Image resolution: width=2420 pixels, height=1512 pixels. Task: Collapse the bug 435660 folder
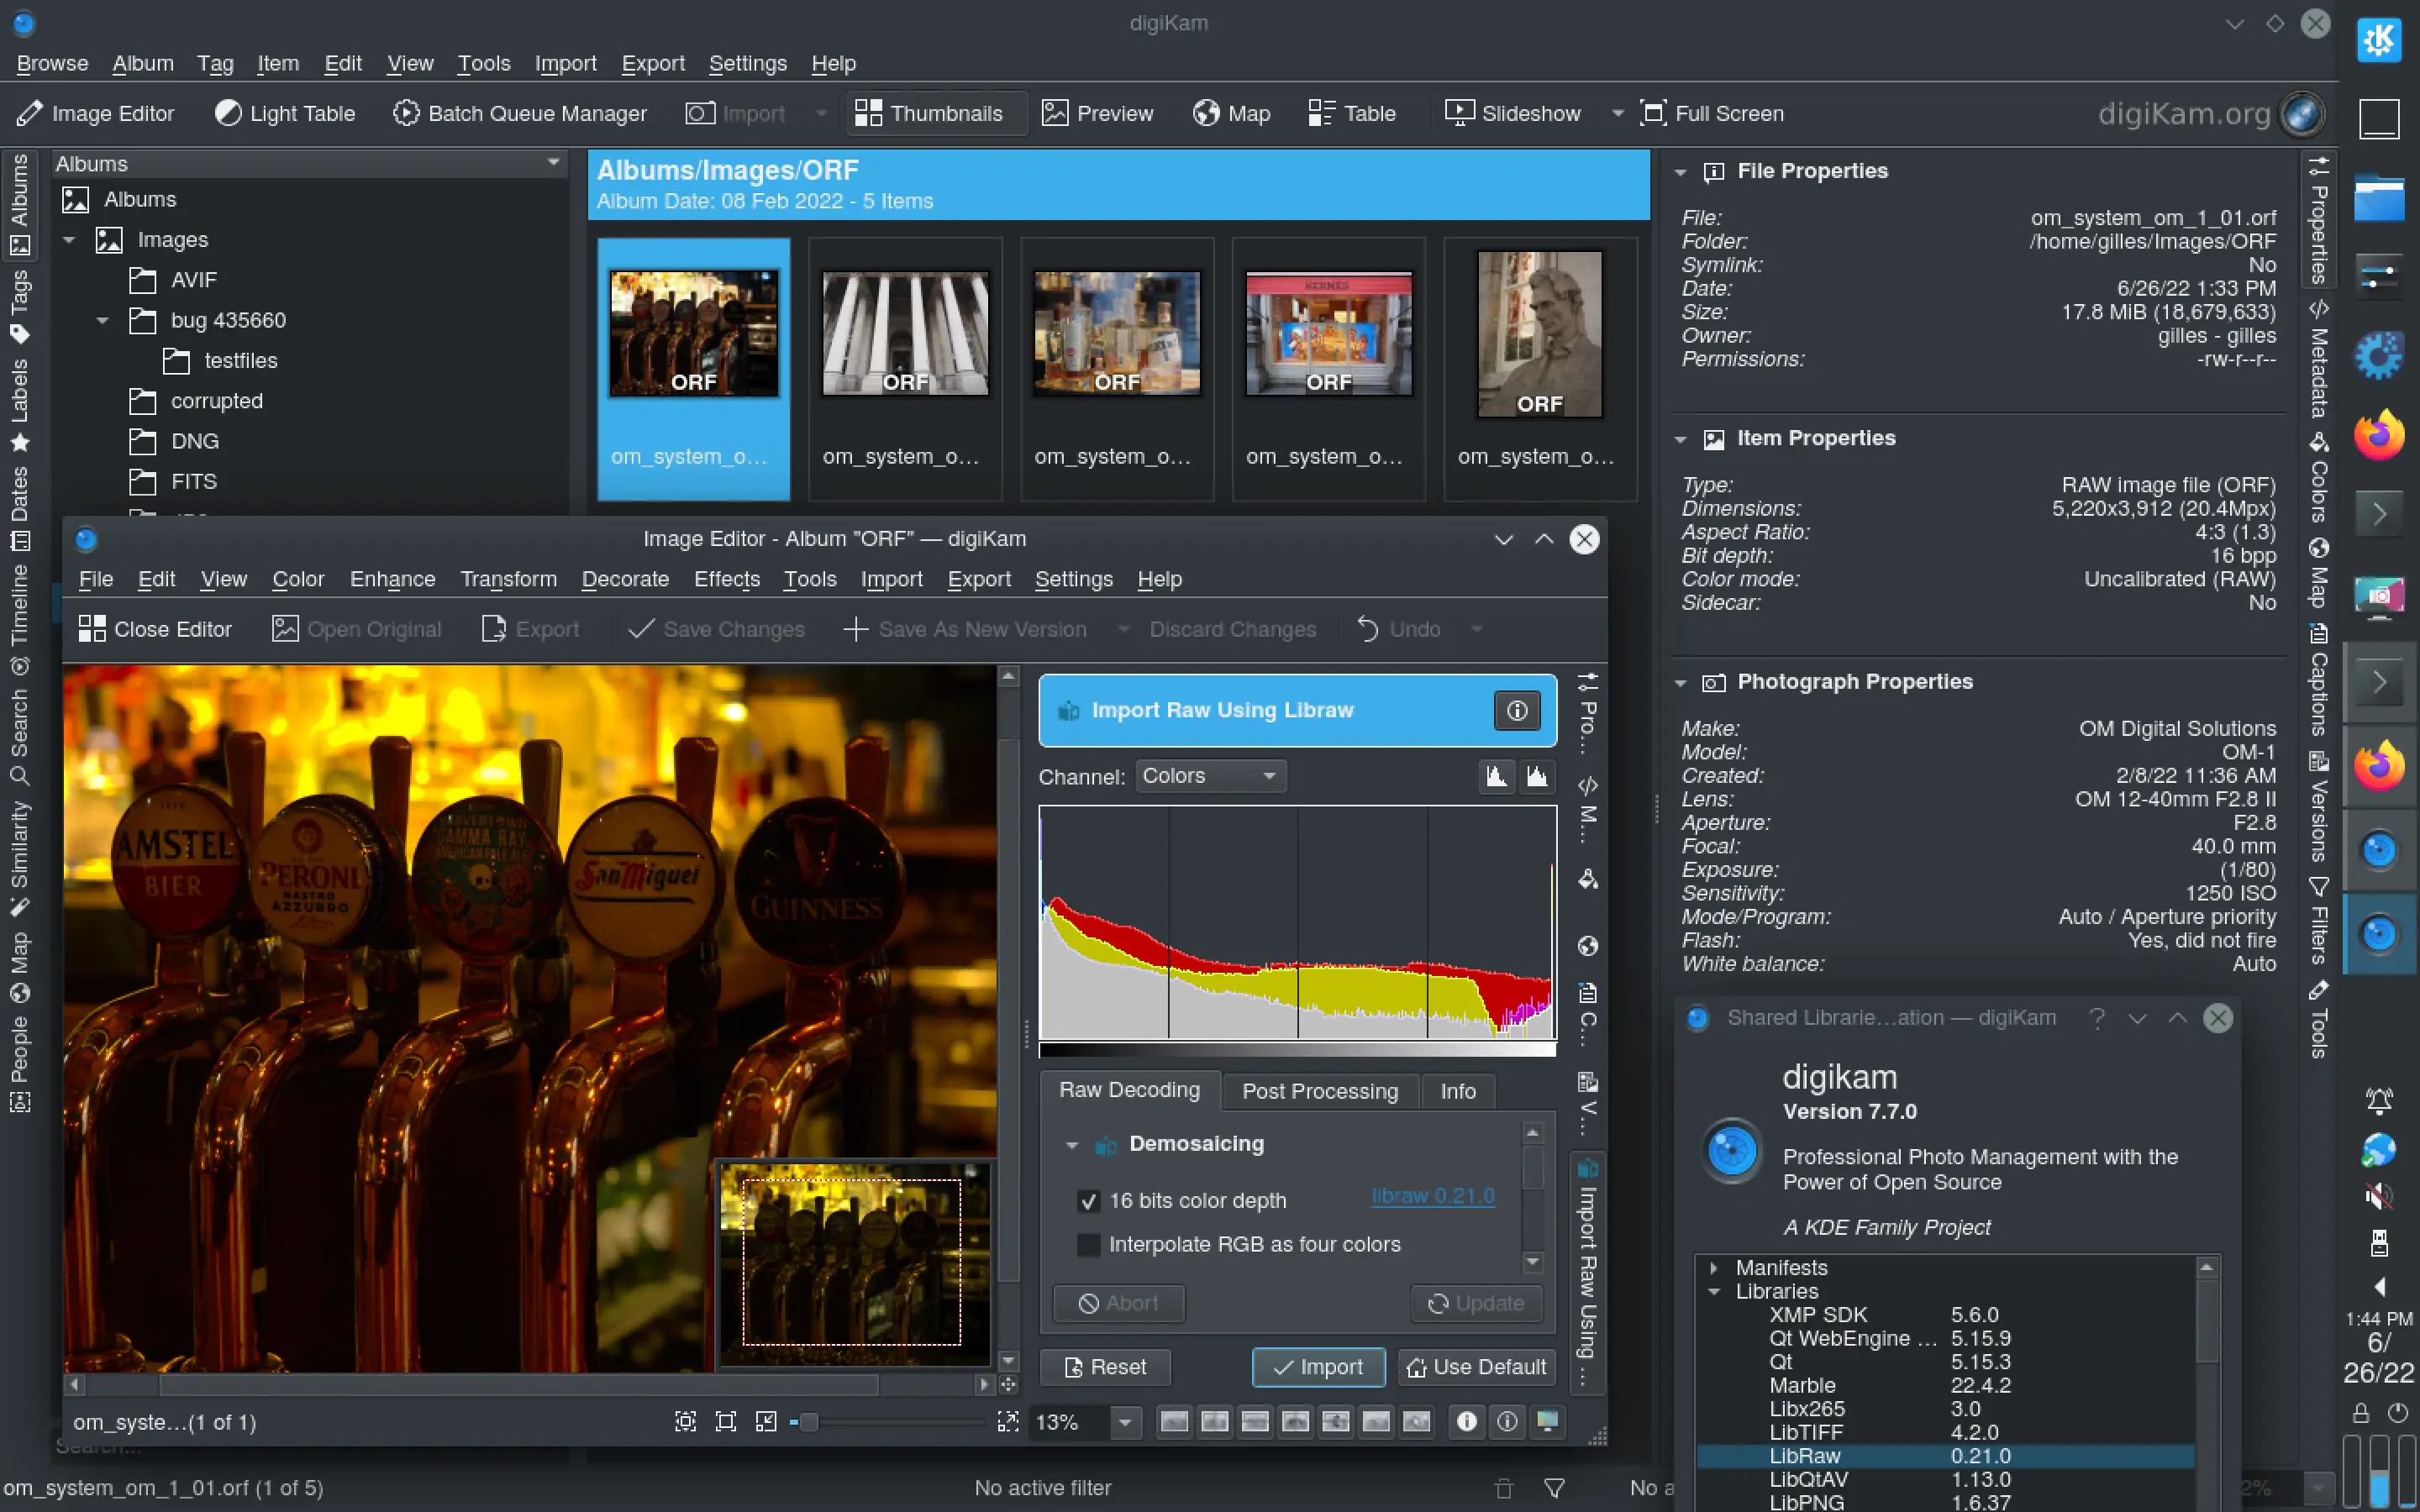tap(102, 320)
